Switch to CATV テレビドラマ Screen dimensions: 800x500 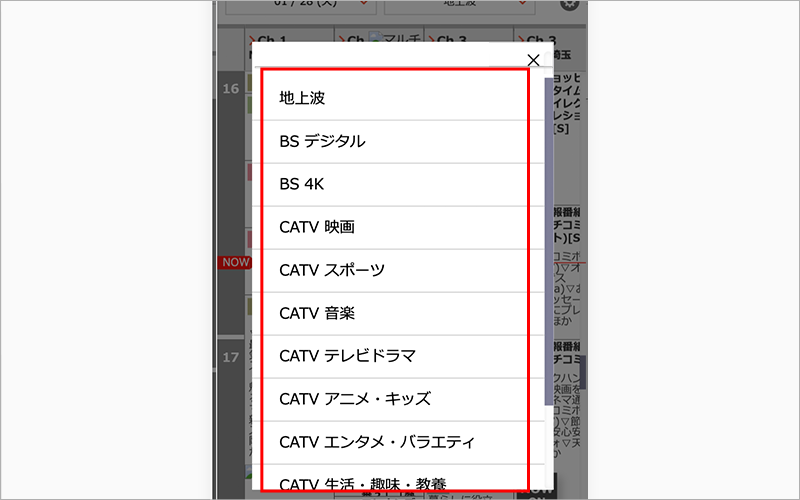click(x=395, y=356)
